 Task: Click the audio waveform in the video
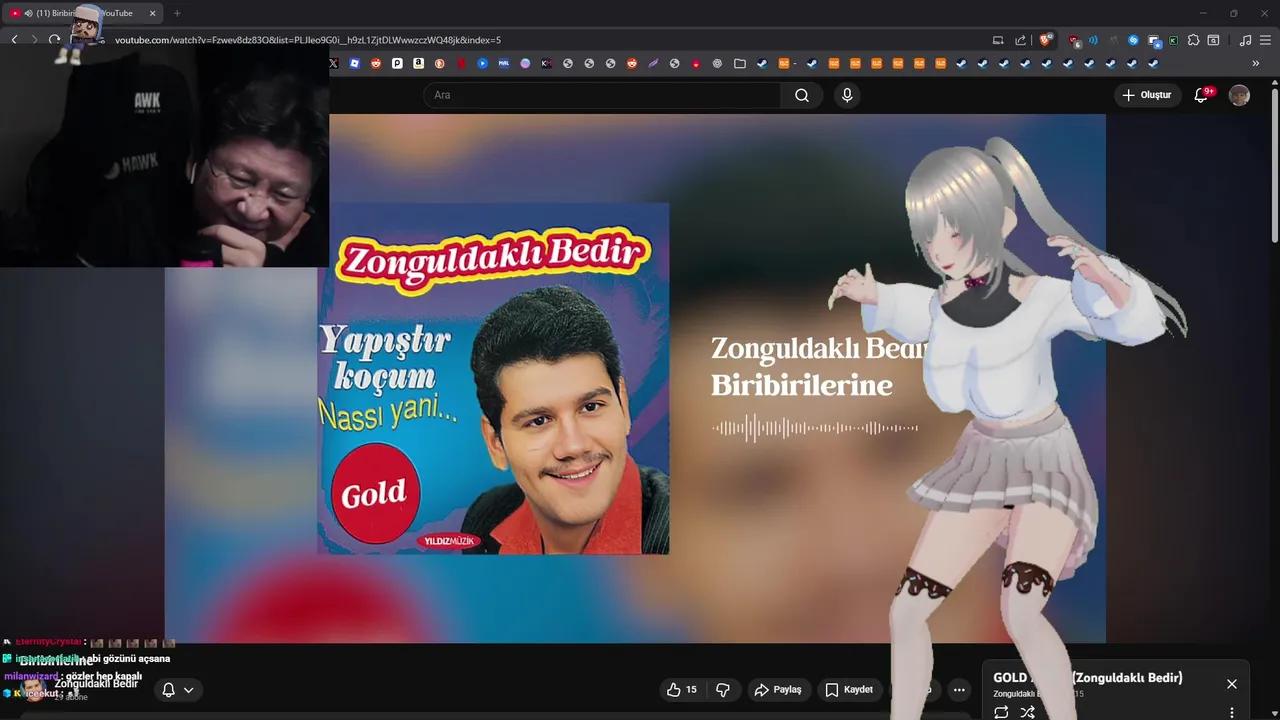pyautogui.click(x=815, y=428)
